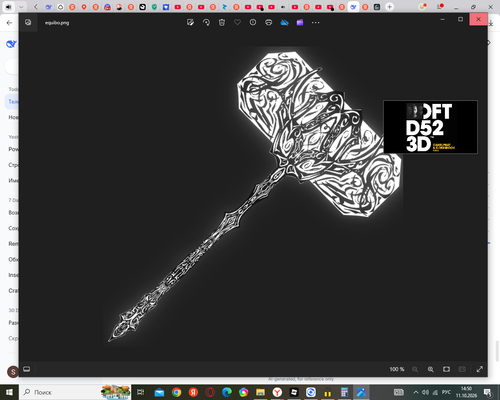This screenshot has width=500, height=400.
Task: Open volume control in system tray
Action: (x=425, y=392)
